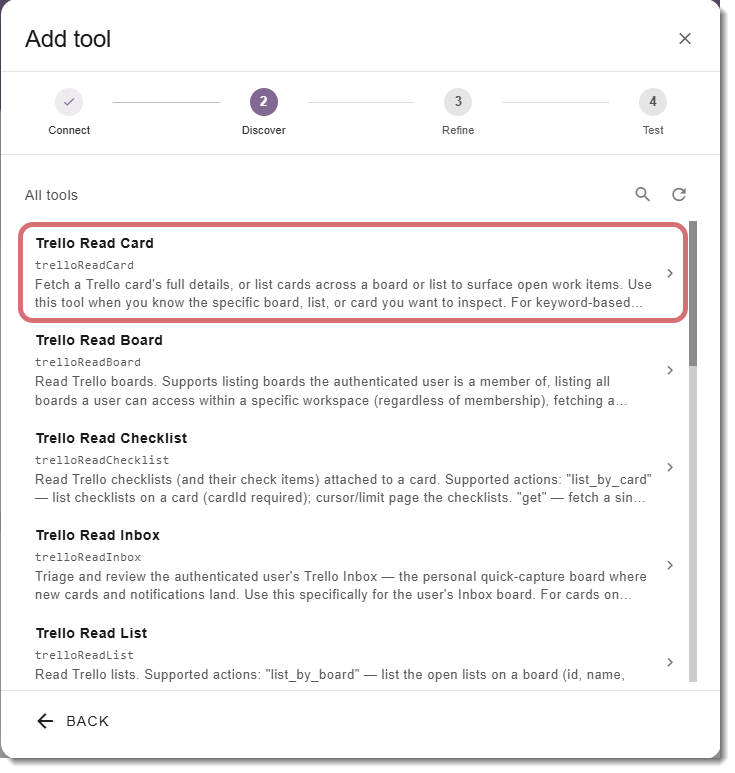Click the trelloReadInbox identifier text
This screenshot has height=773, width=735.
click(88, 557)
